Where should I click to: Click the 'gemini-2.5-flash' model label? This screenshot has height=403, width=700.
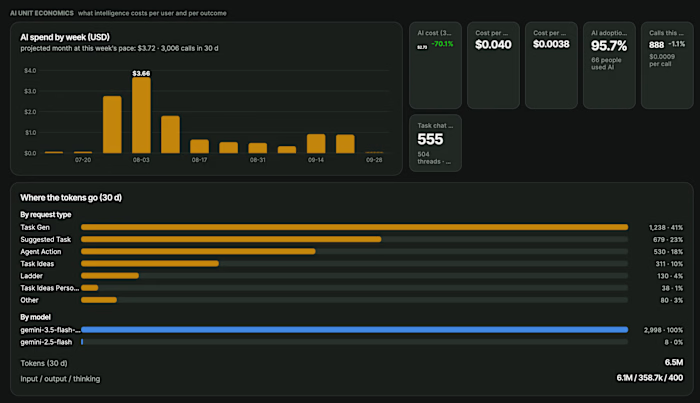point(46,342)
